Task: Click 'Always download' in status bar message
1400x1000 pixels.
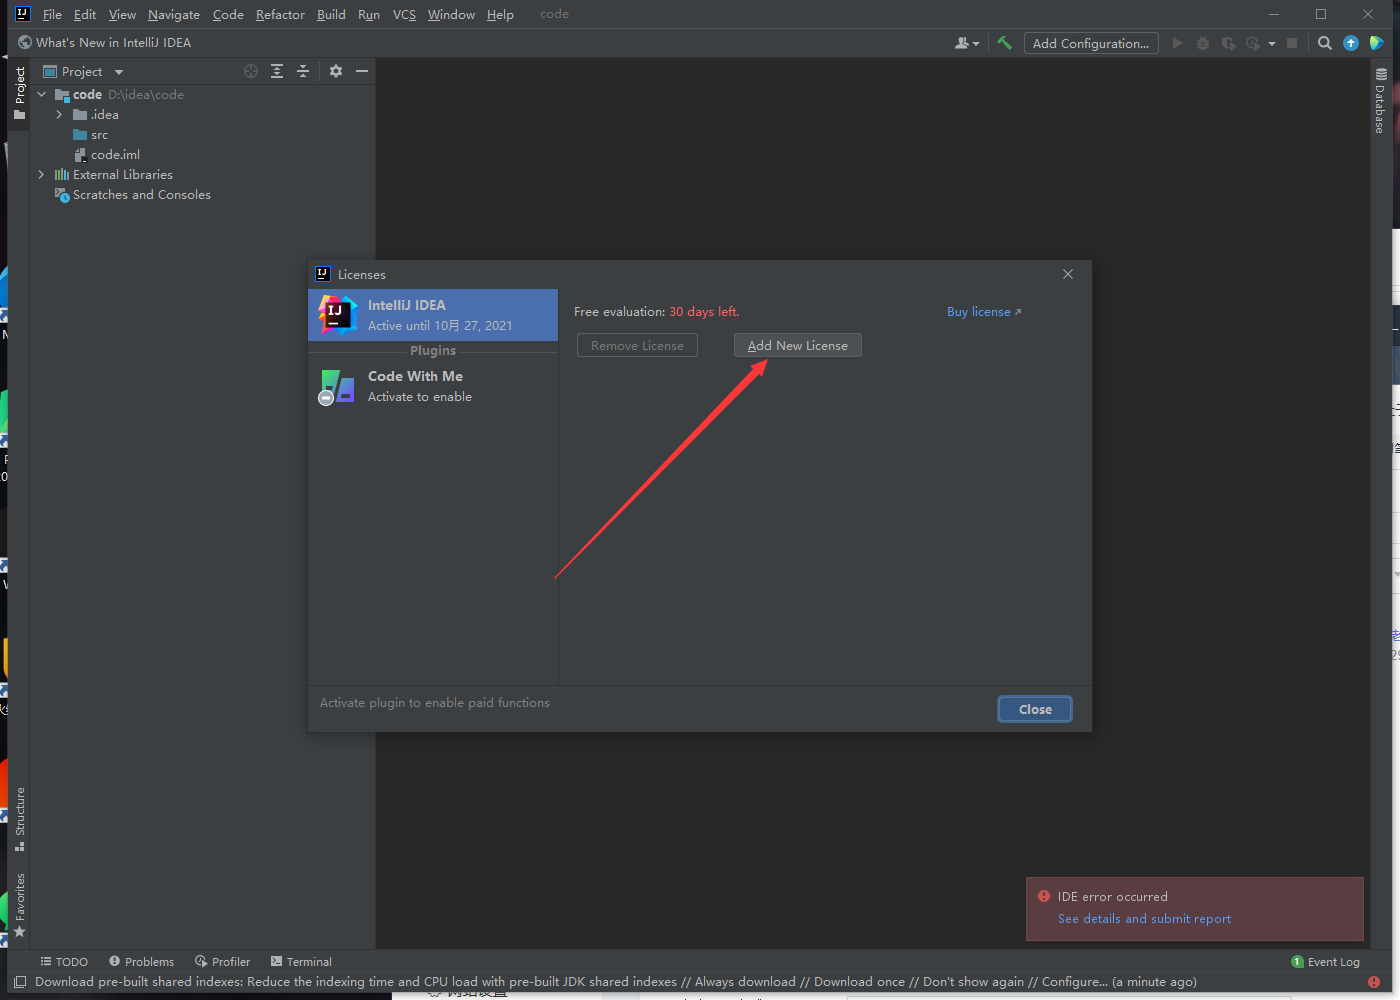Action: pyautogui.click(x=745, y=982)
